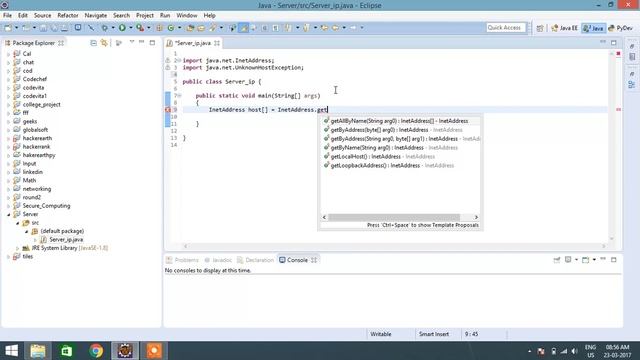This screenshot has height=360, width=640.
Task: Switch to PyDev perspective
Action: 620,28
